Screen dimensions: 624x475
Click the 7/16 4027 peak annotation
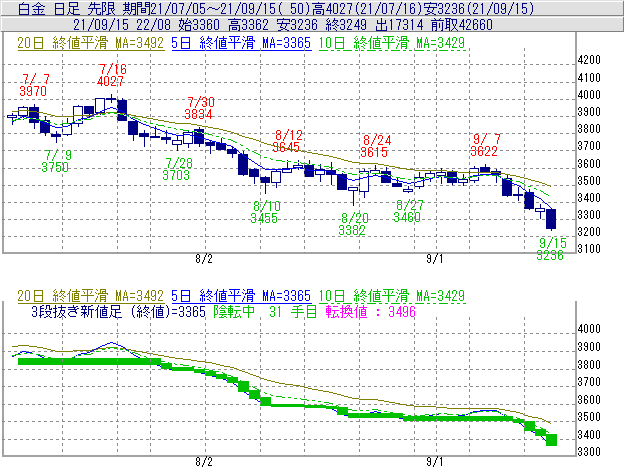[x=112, y=75]
